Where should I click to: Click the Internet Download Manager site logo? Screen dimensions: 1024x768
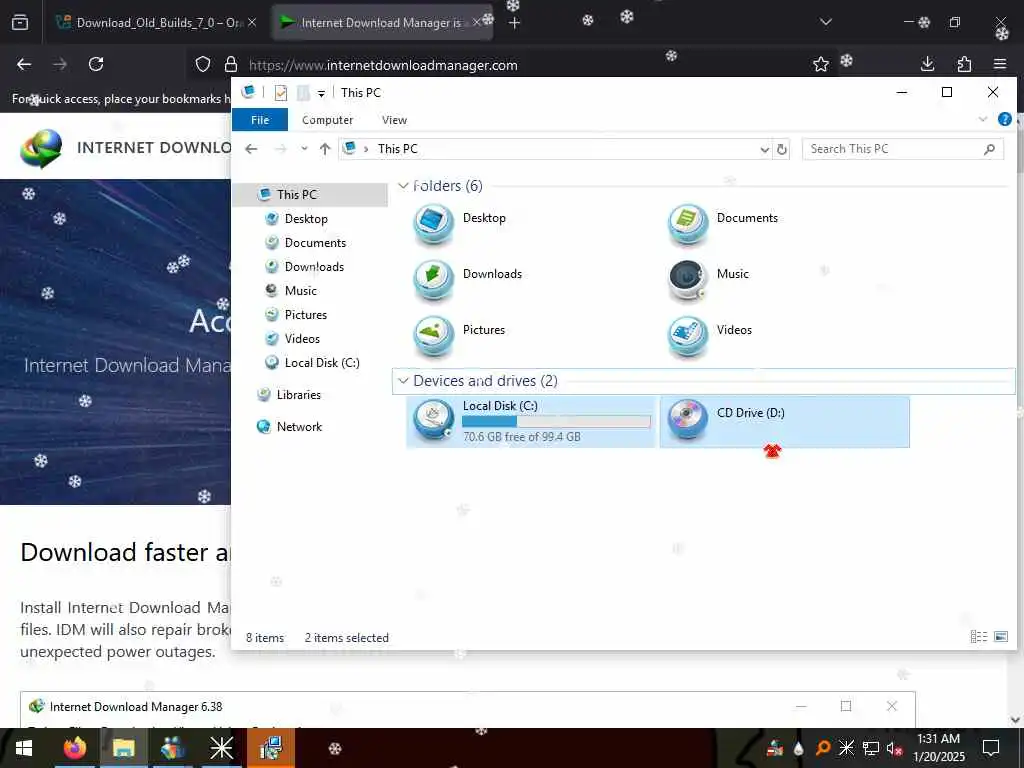coord(41,148)
